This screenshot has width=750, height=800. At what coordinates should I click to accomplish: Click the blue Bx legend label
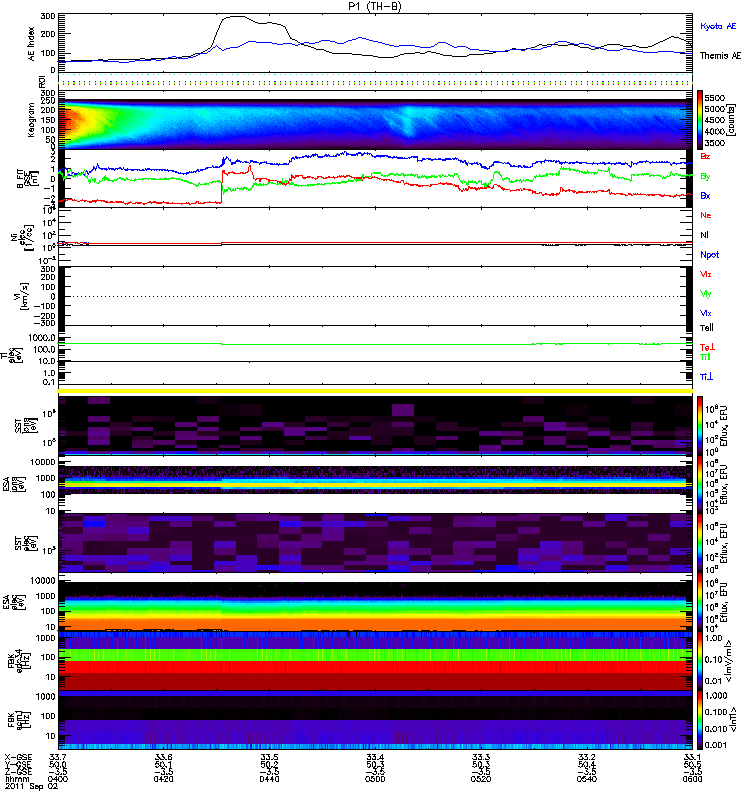coord(705,195)
